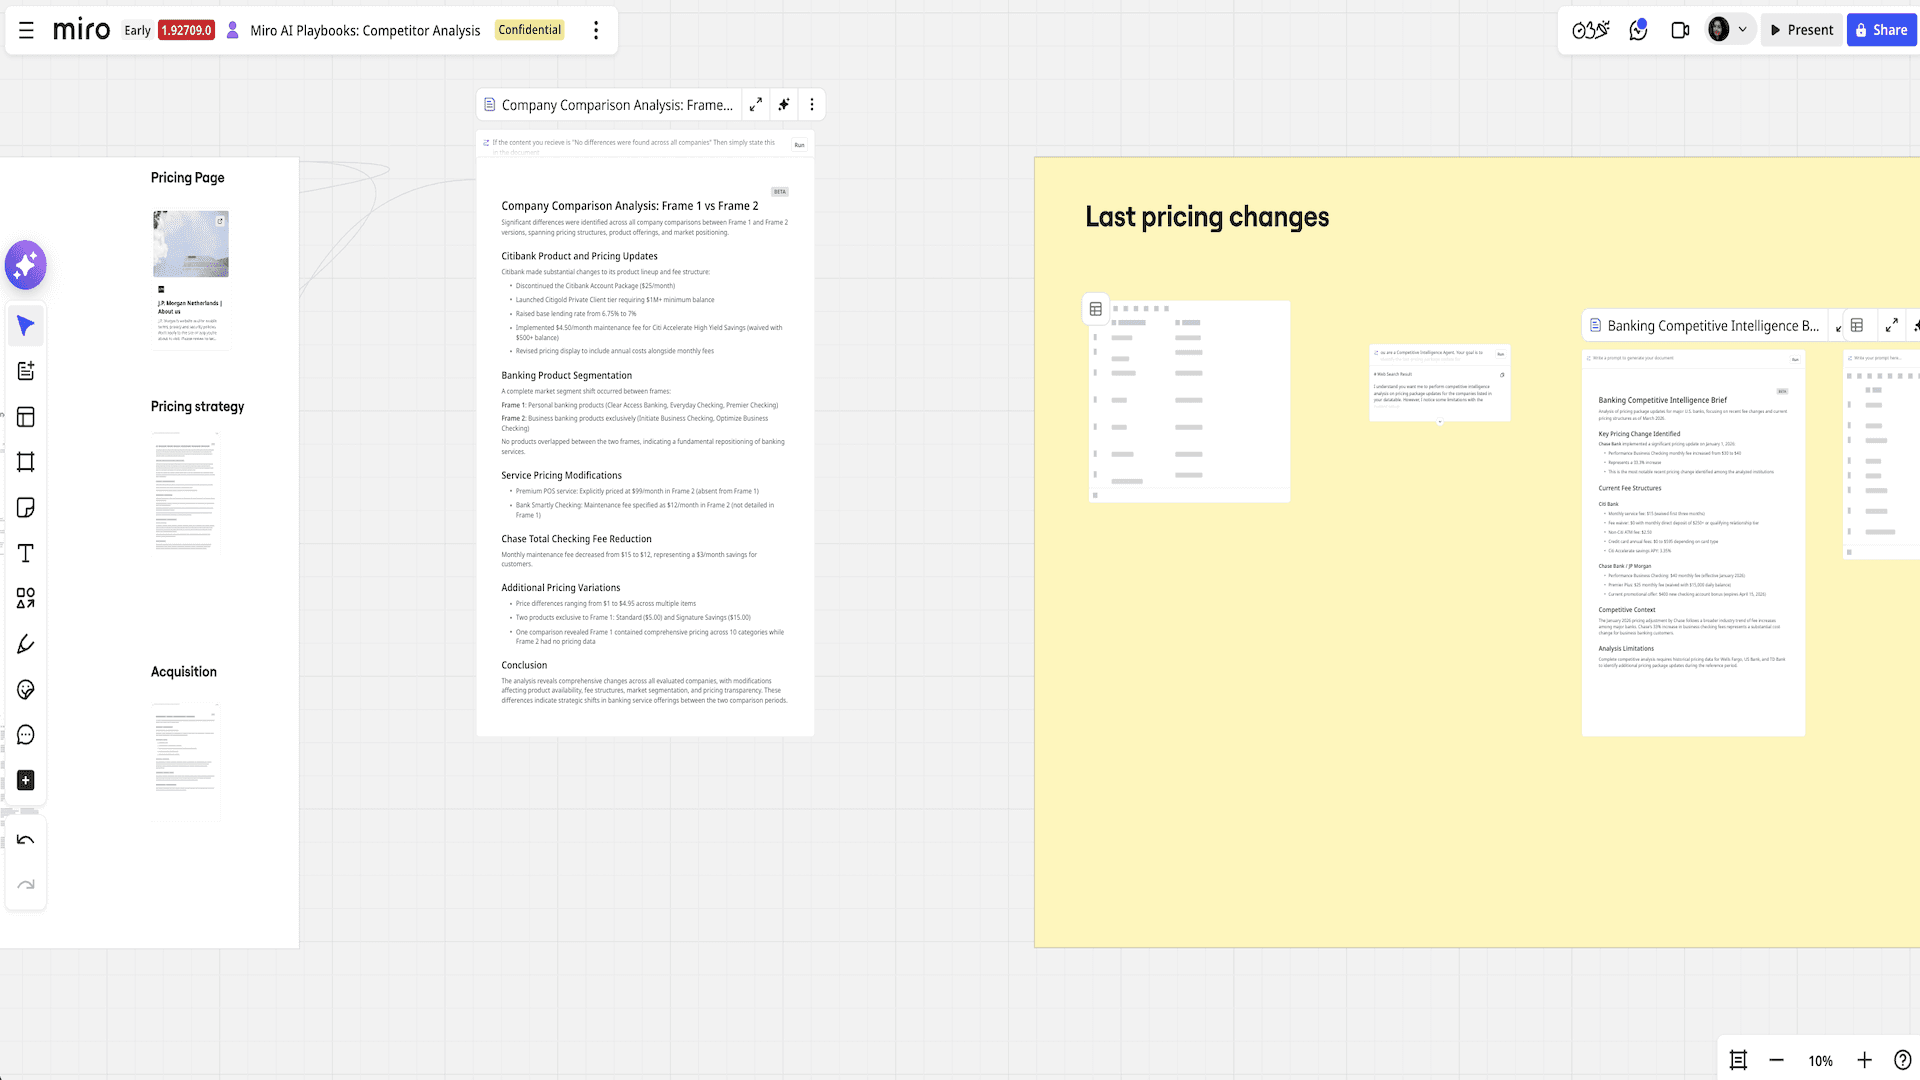
Task: Open Shapes and lines tool
Action: point(26,598)
